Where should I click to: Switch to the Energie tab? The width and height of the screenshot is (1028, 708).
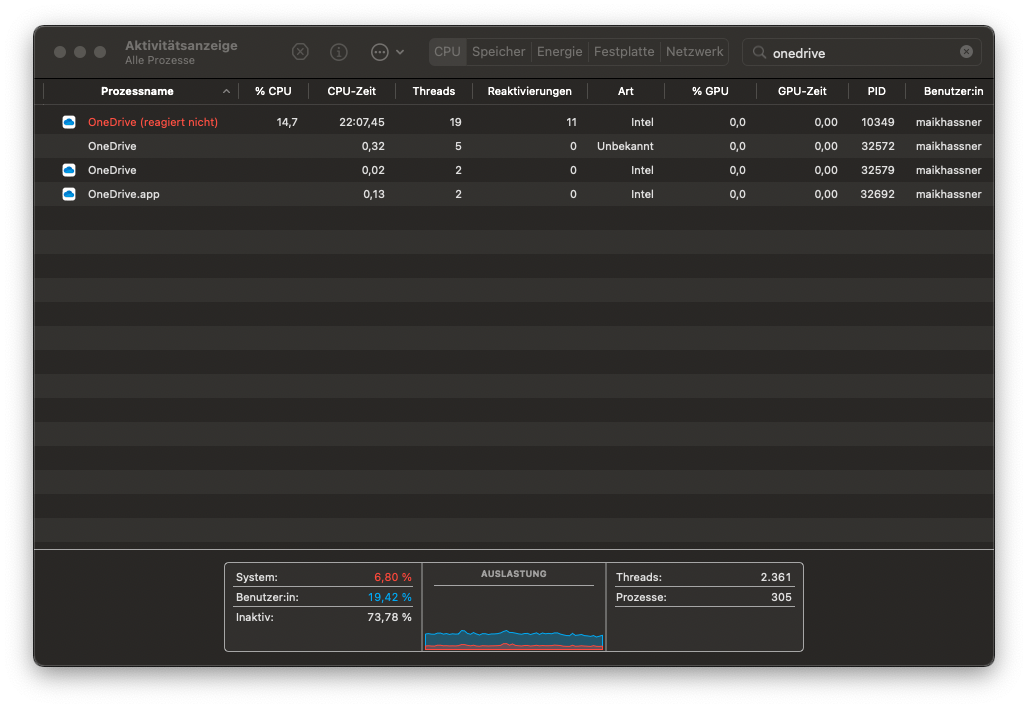(559, 52)
